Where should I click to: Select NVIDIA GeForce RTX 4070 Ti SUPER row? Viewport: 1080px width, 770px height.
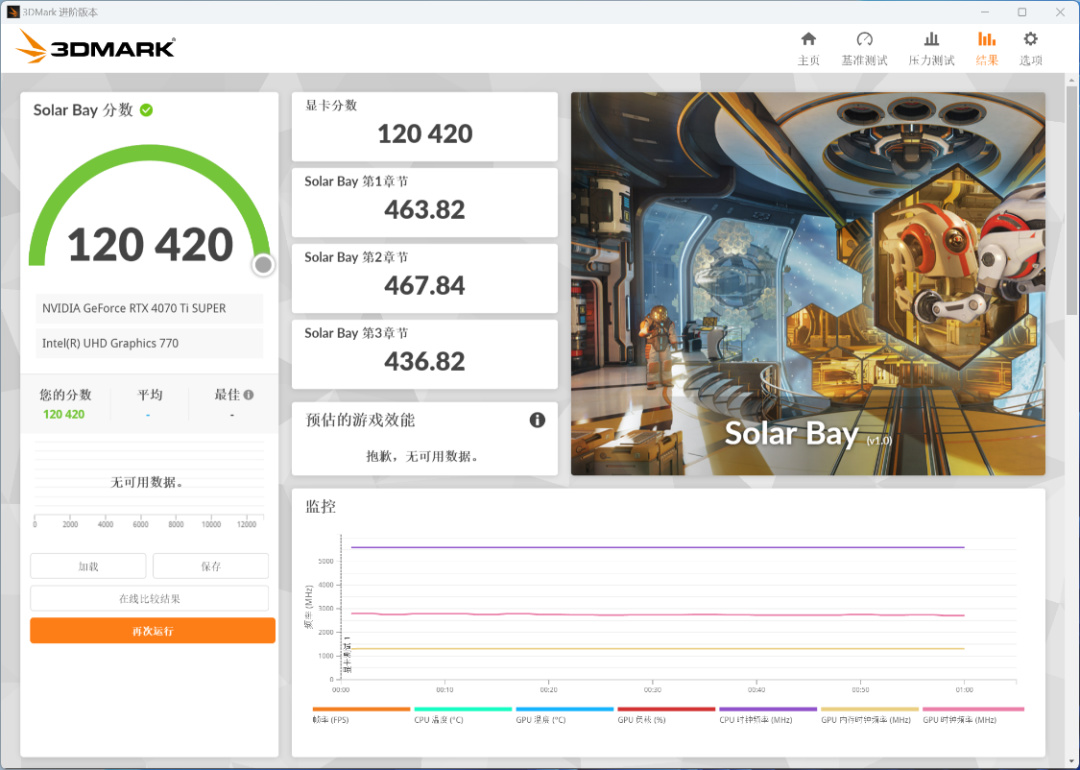149,308
